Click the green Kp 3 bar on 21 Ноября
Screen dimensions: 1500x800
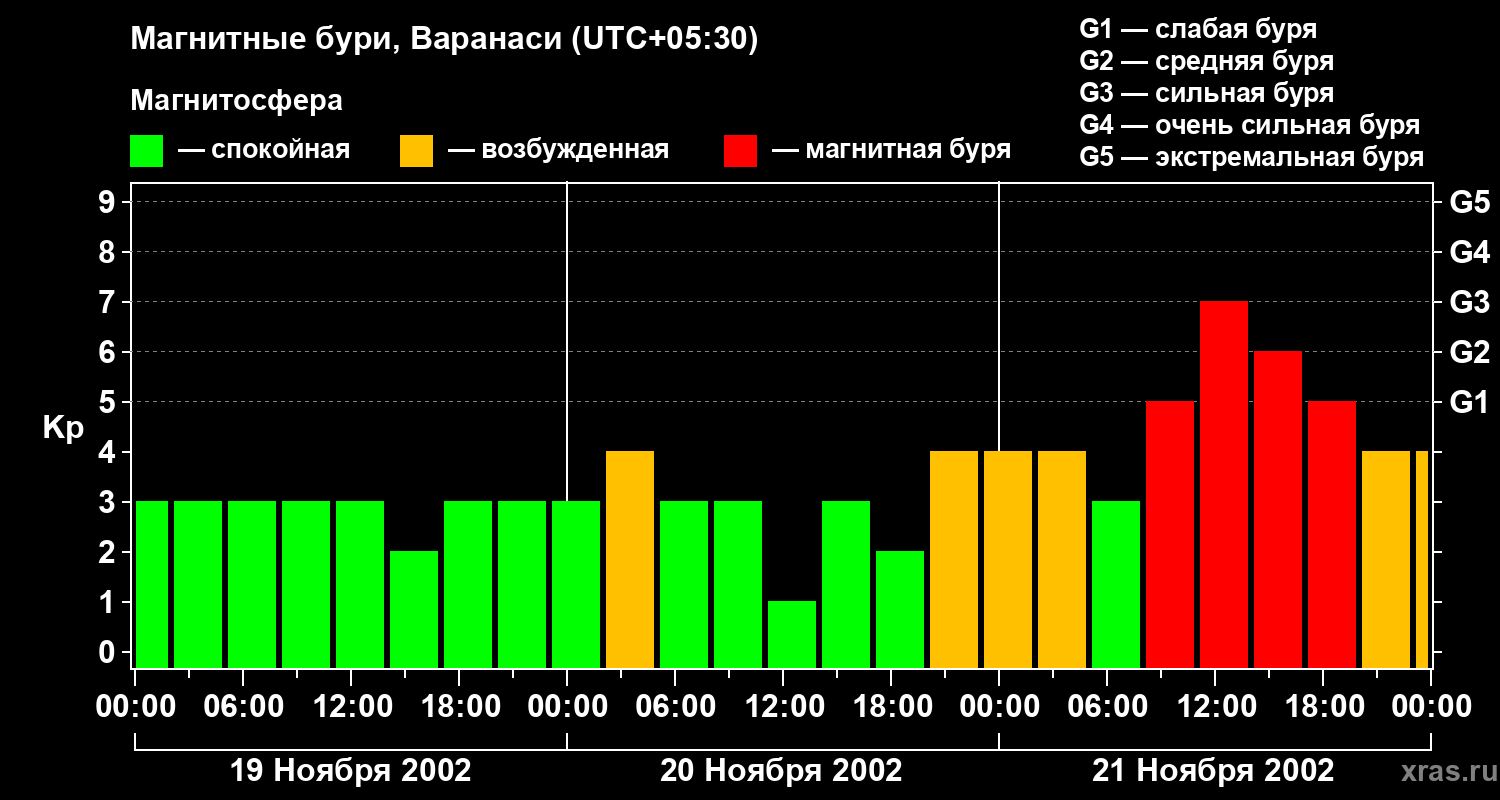click(x=1116, y=584)
